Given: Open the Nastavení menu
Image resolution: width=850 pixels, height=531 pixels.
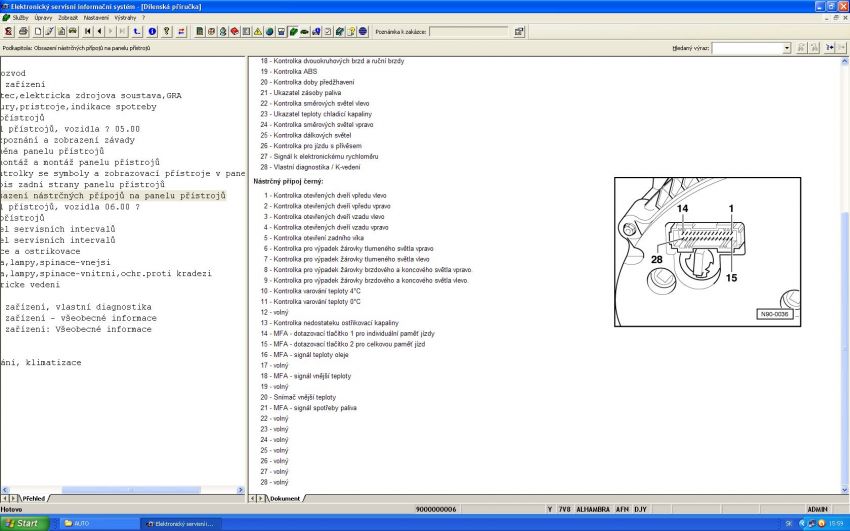Looking at the screenshot, I should click(x=96, y=17).
